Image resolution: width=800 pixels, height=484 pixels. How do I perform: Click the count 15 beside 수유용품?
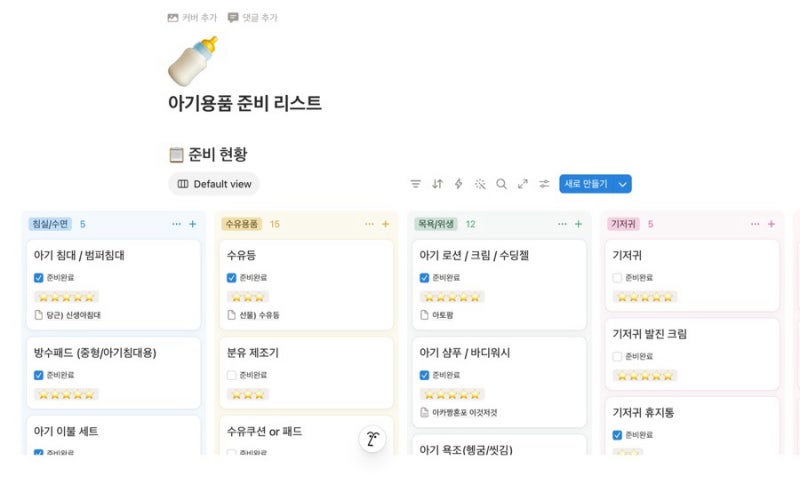(x=274, y=224)
